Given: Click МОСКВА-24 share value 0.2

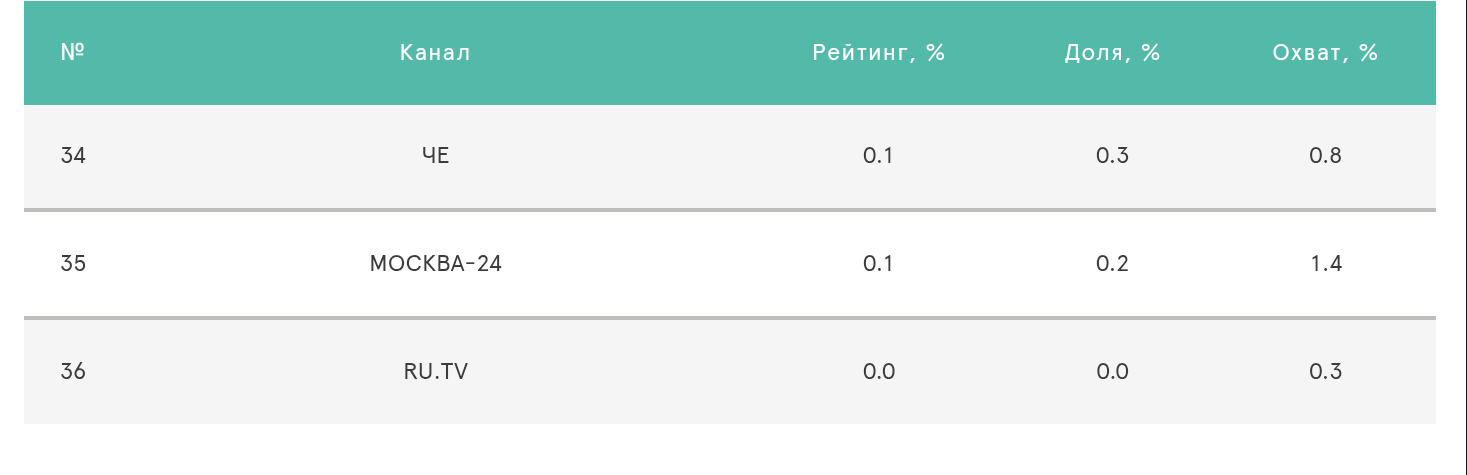Looking at the screenshot, I should tap(1112, 264).
